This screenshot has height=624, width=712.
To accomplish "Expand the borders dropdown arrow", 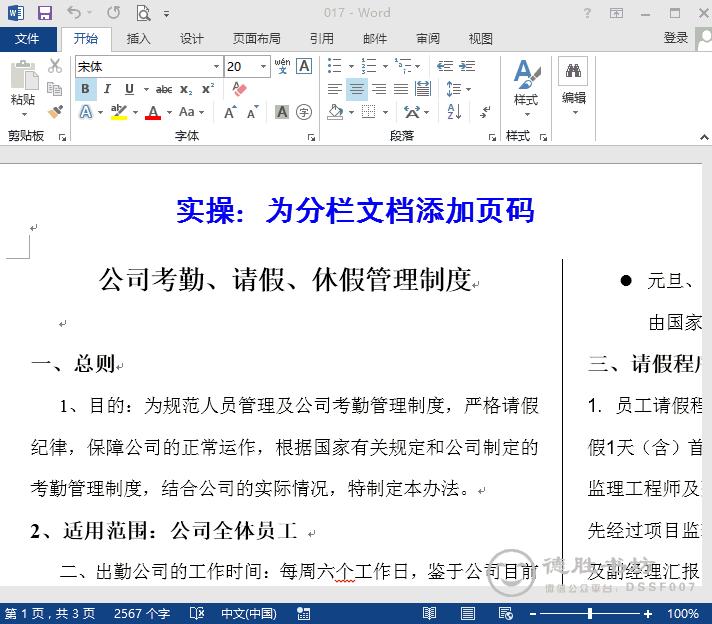I will [386, 112].
